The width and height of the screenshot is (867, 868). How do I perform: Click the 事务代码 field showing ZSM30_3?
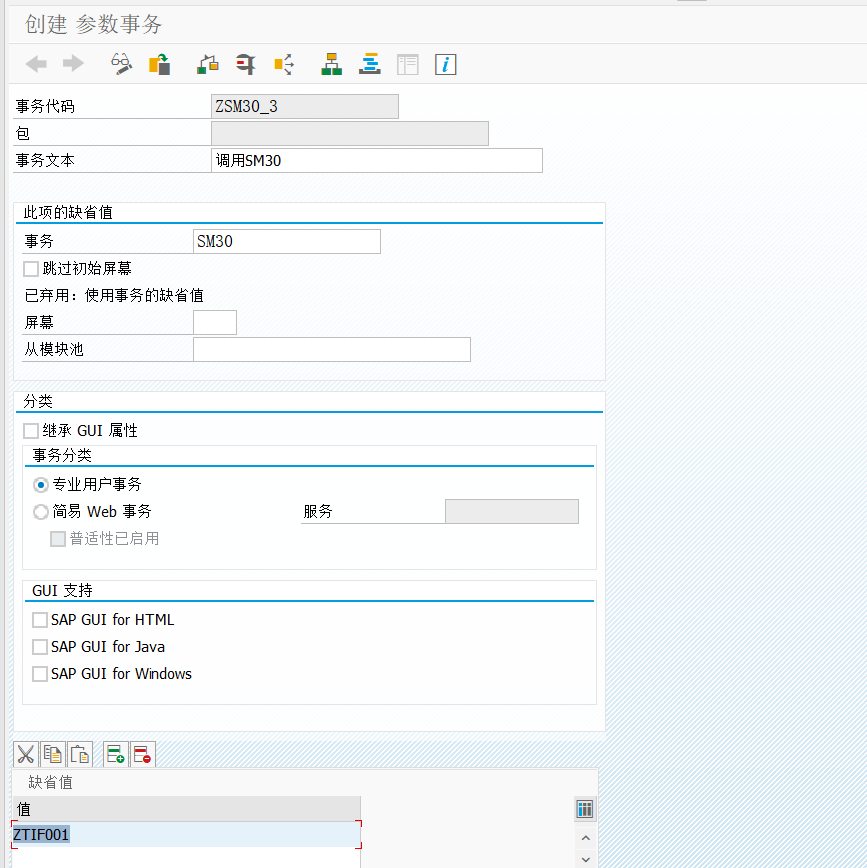tap(305, 106)
